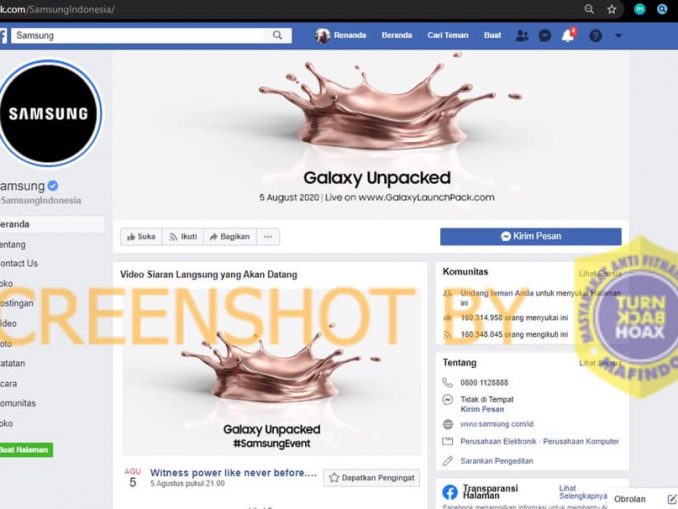Screen dimensions: 678x509
Task: Open the Galaxy Unpacked #SamsungEvent video thumbnail
Action: click(x=272, y=371)
